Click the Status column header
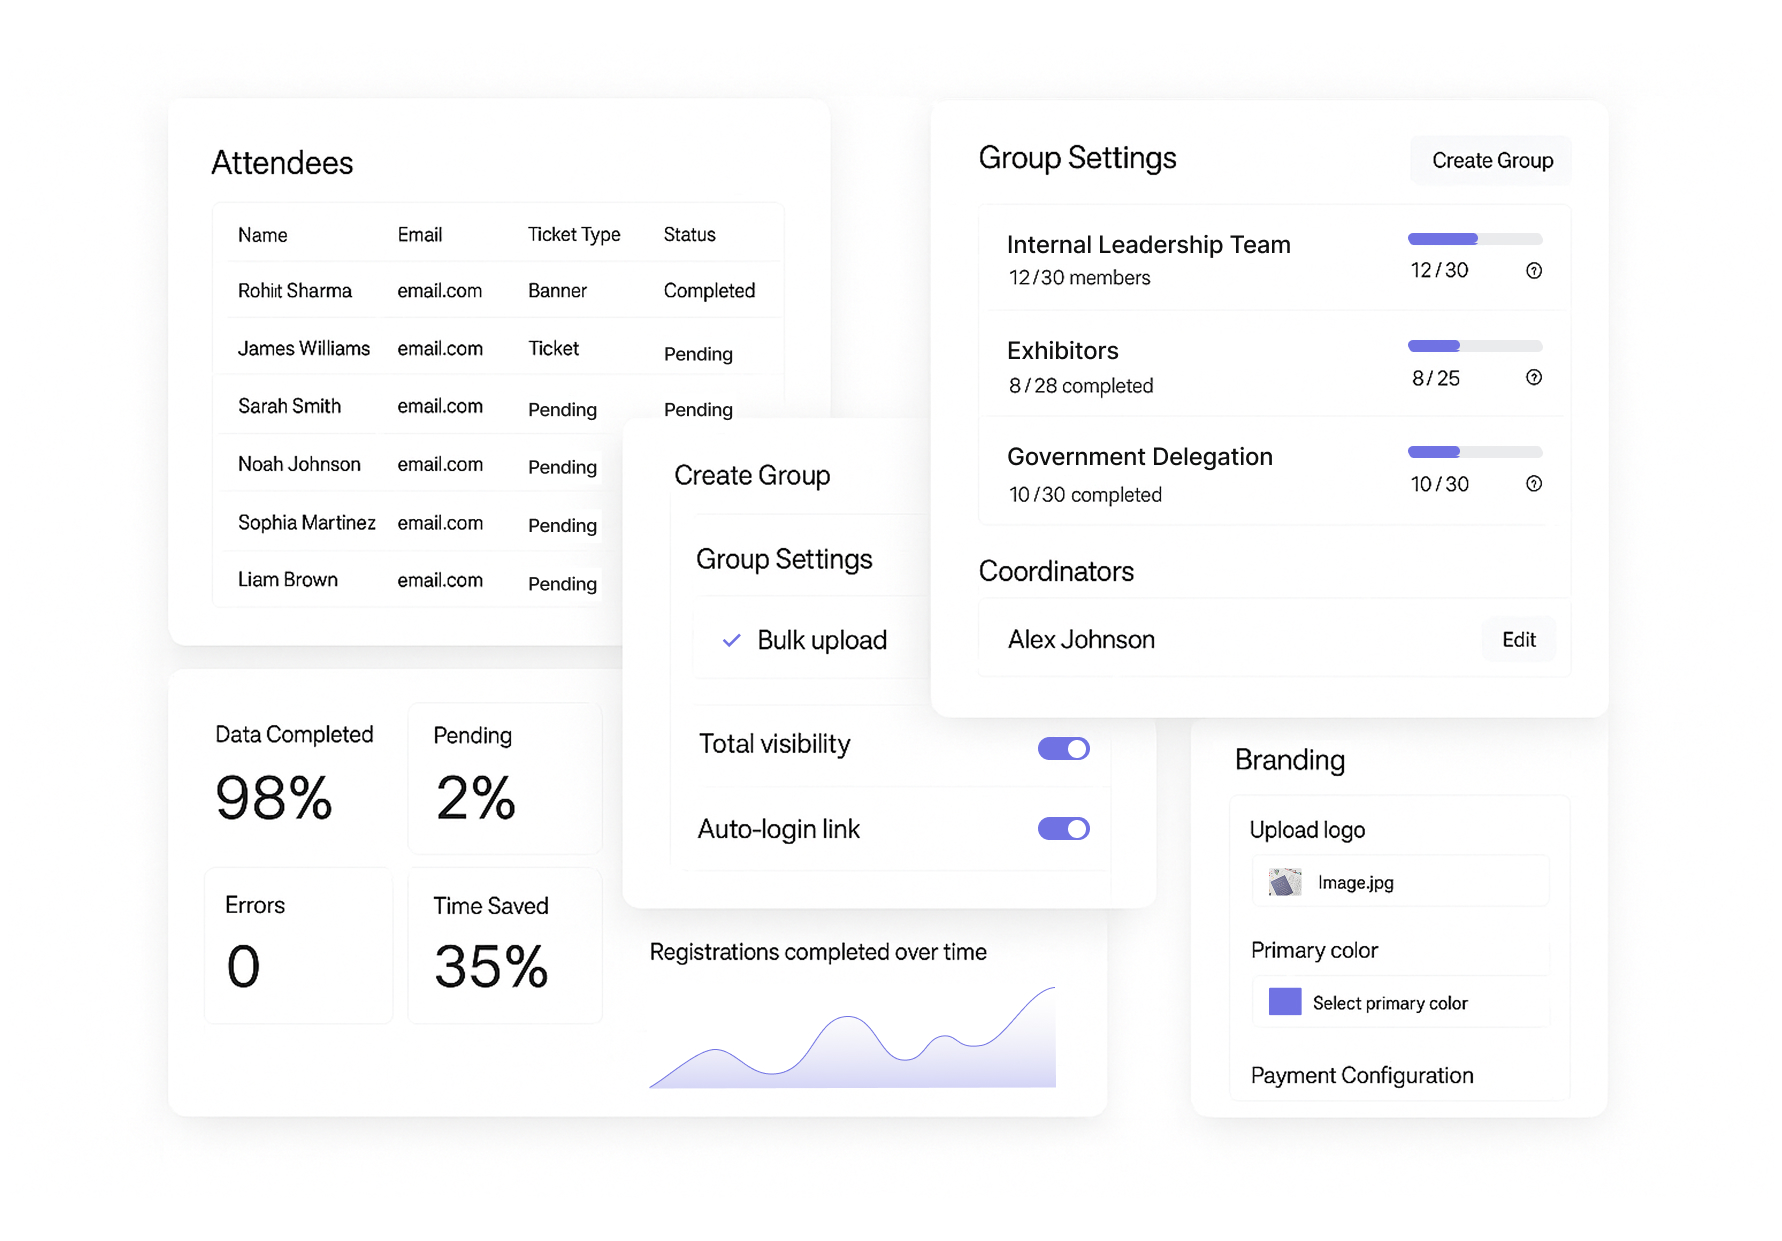This screenshot has width=1782, height=1241. pyautogui.click(x=689, y=235)
